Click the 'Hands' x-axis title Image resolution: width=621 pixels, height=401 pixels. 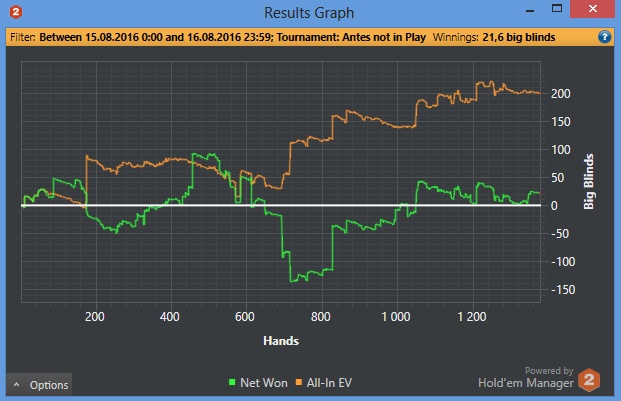281,341
